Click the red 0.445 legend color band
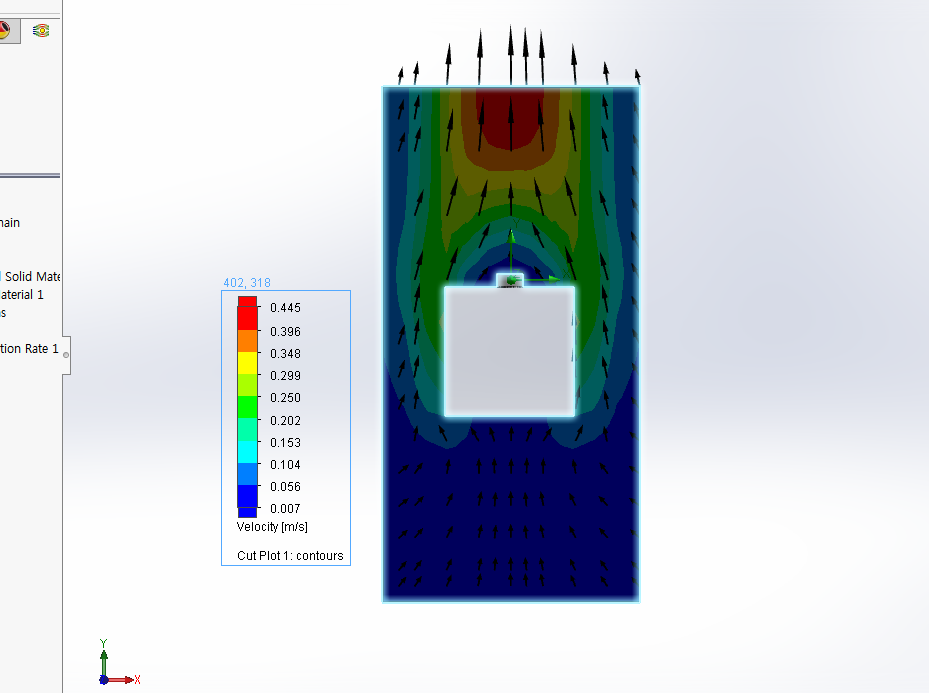The image size is (929, 693). (x=248, y=318)
